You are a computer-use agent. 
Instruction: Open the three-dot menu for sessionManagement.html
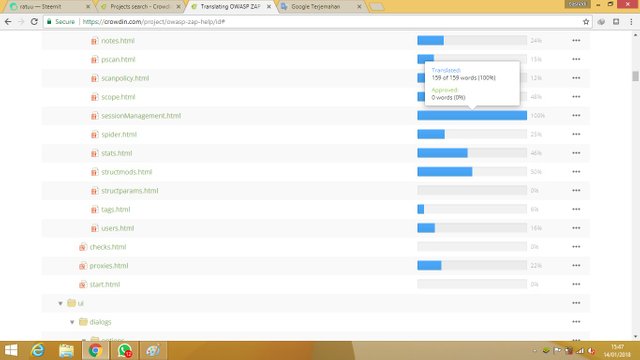click(576, 116)
